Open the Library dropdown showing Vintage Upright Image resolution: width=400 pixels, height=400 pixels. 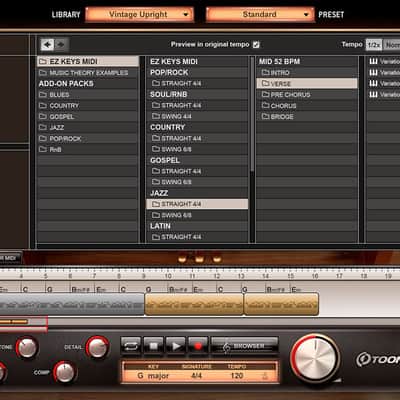(139, 15)
